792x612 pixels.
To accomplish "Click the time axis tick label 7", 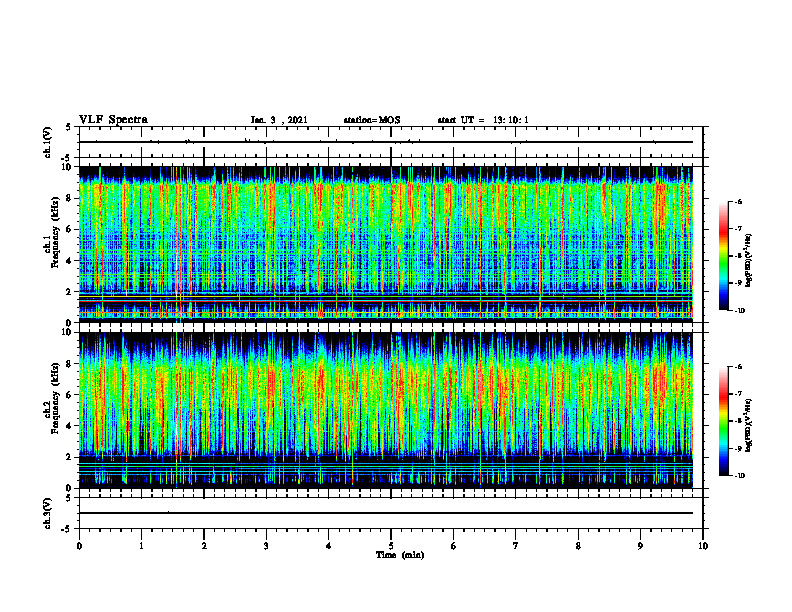I will point(516,546).
